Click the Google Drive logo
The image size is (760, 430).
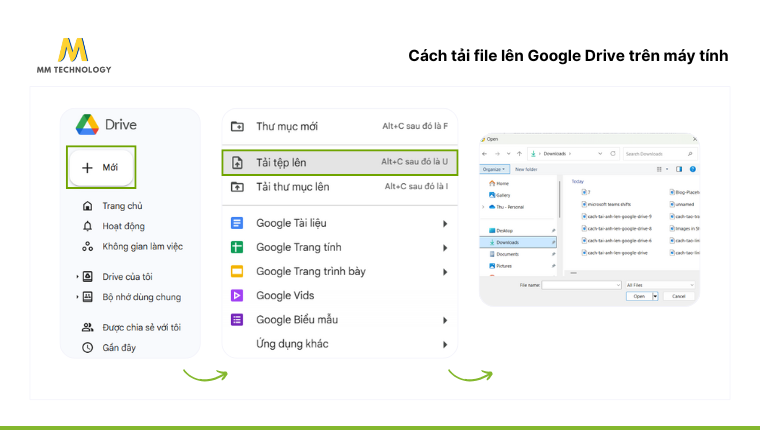click(87, 125)
